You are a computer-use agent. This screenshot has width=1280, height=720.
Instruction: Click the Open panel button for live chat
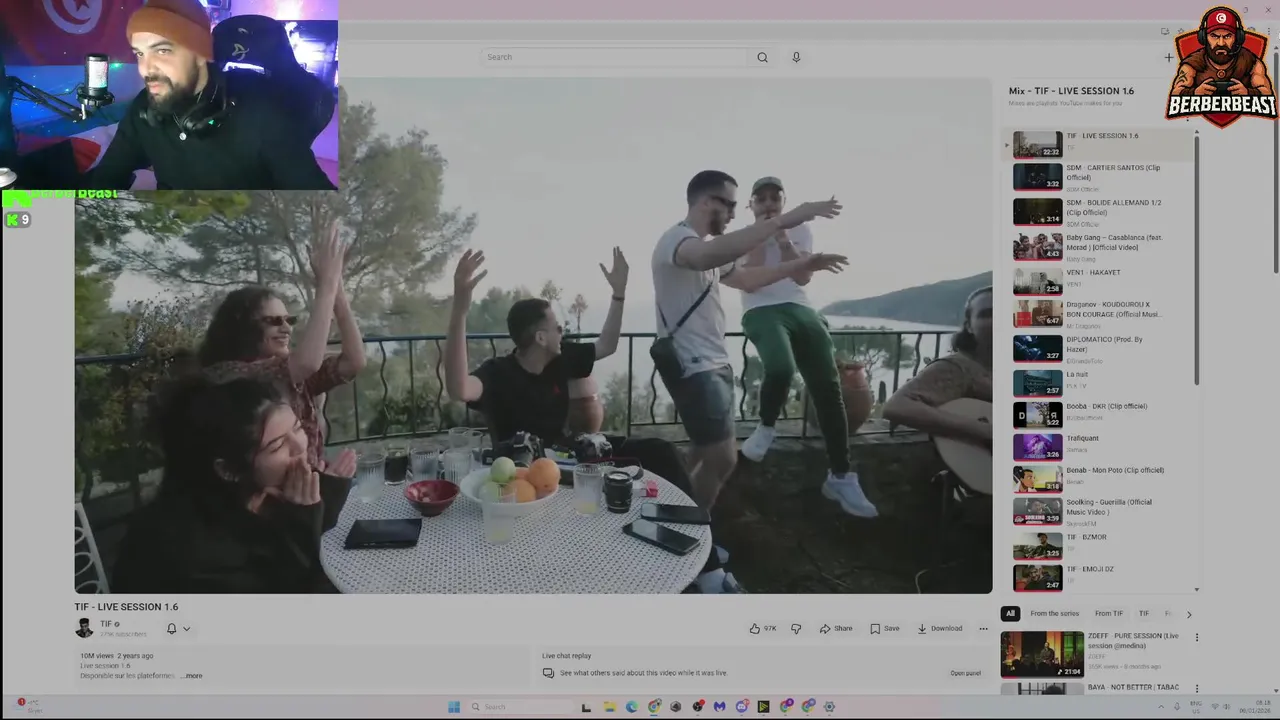click(x=965, y=673)
